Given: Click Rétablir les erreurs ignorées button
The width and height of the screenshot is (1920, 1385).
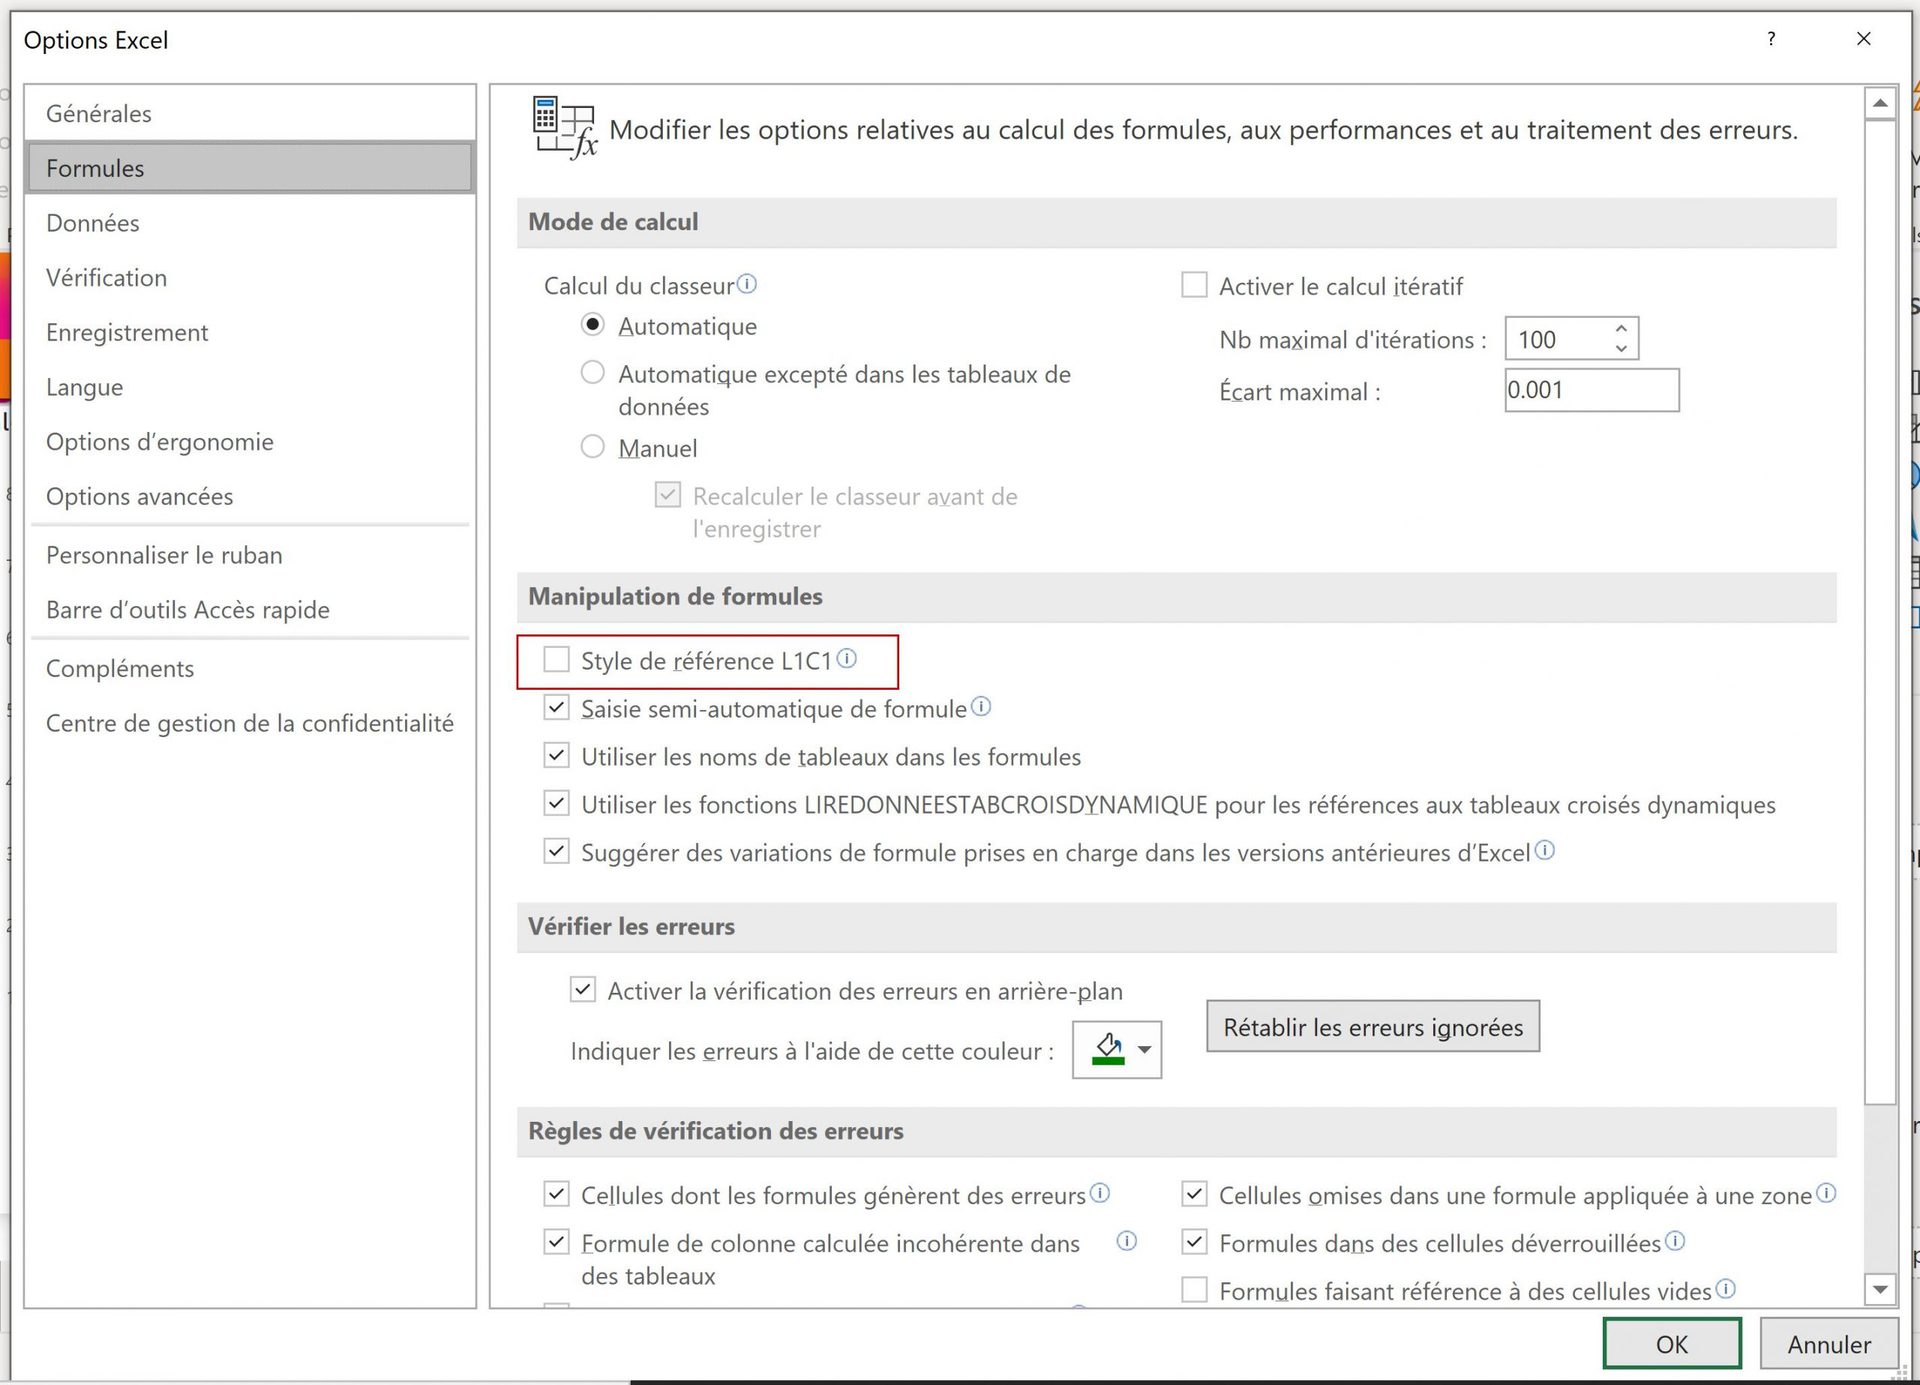Looking at the screenshot, I should [1372, 1027].
